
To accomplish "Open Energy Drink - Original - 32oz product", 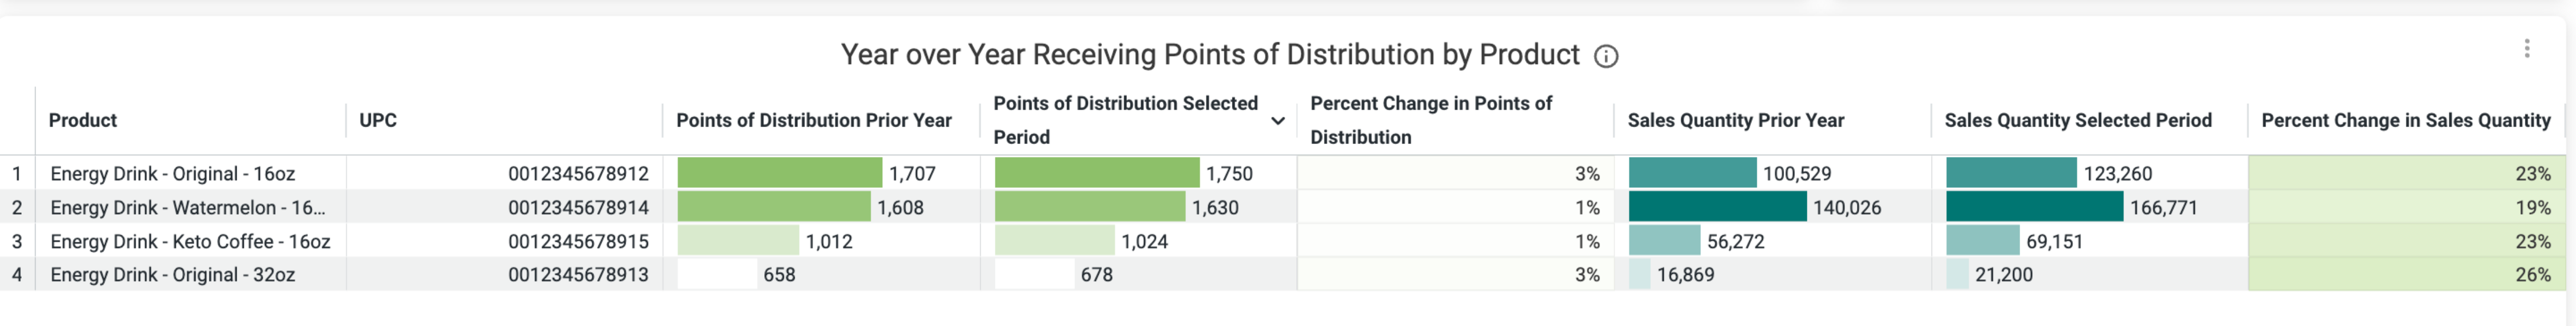I will coord(172,274).
